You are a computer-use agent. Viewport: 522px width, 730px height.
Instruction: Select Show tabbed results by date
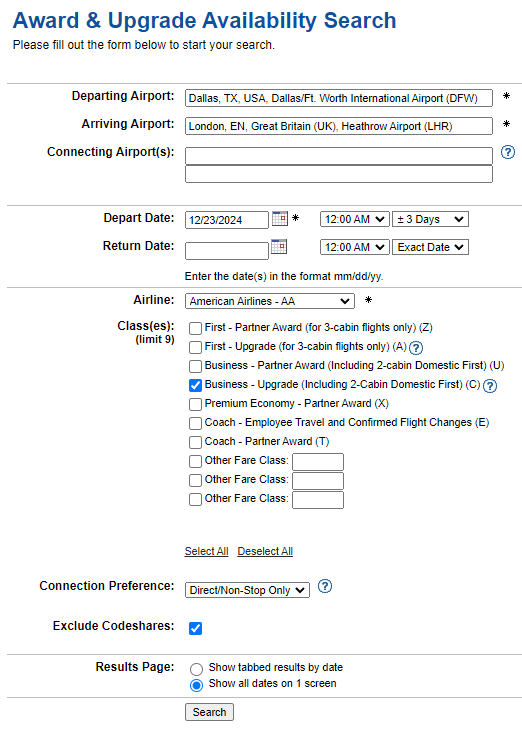[x=197, y=669]
